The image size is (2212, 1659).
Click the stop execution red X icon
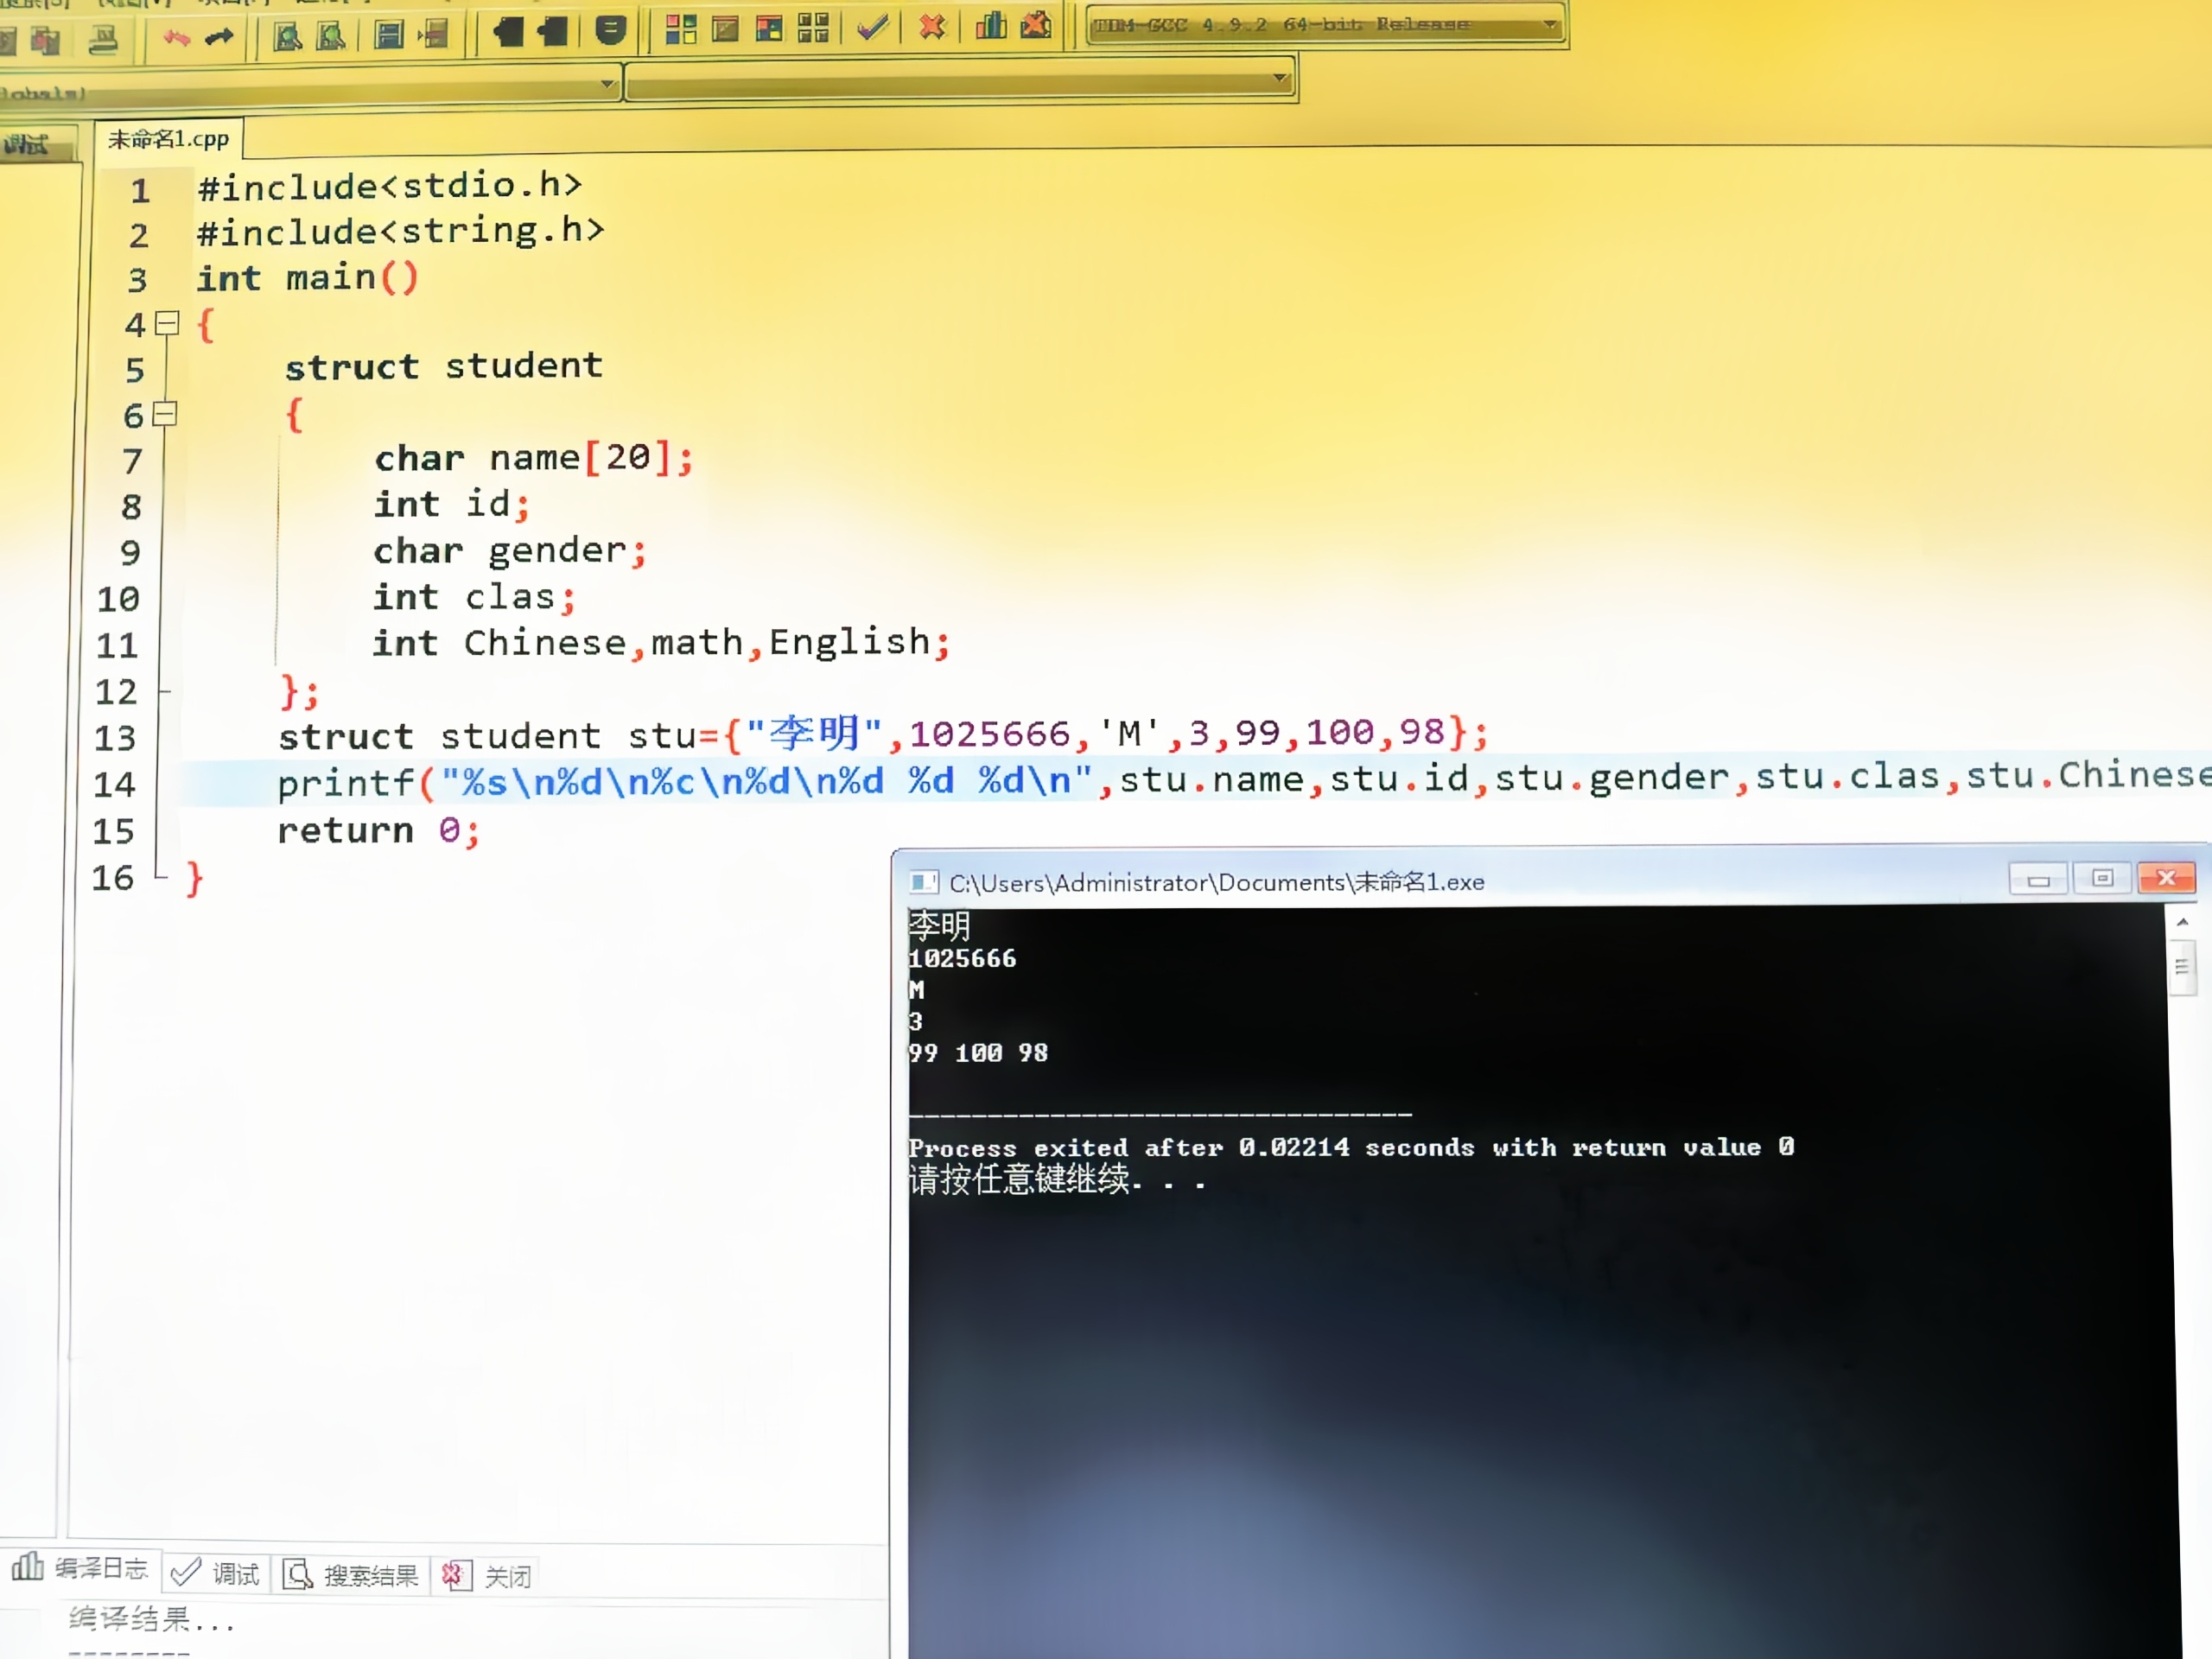coord(932,26)
